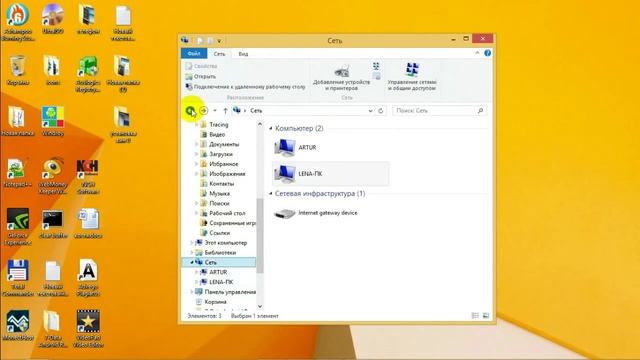Collapse the Сетевая инфраструктура (1) group
The image size is (640, 360).
point(271,193)
